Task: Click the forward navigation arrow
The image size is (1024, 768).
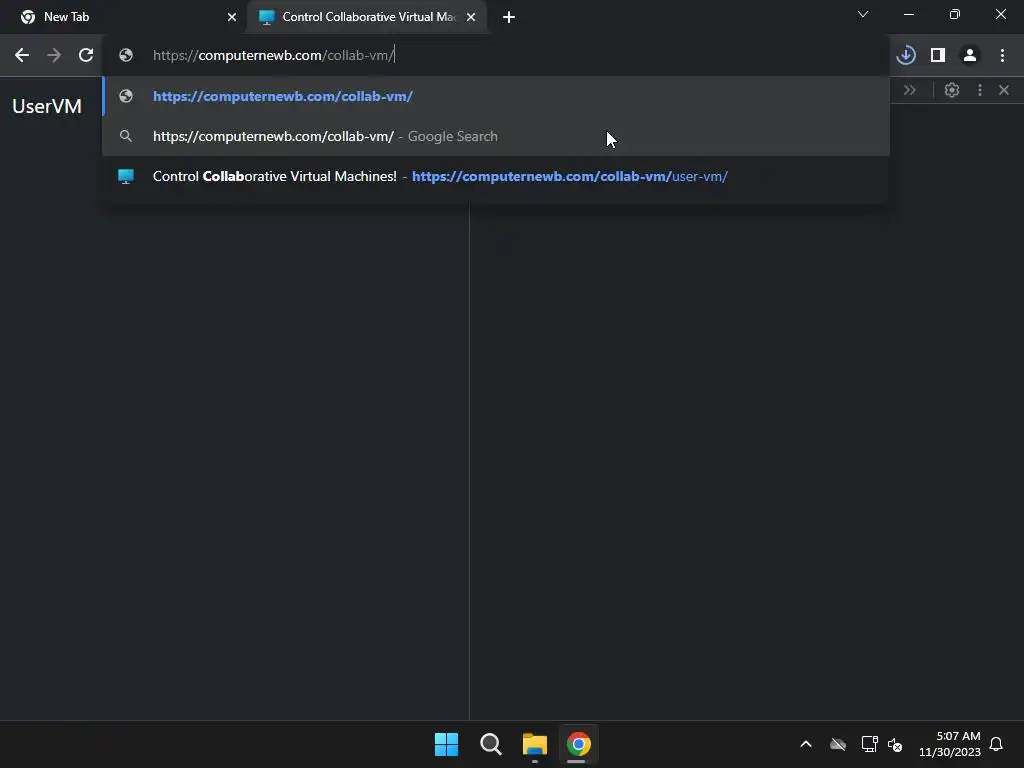Action: pyautogui.click(x=54, y=56)
